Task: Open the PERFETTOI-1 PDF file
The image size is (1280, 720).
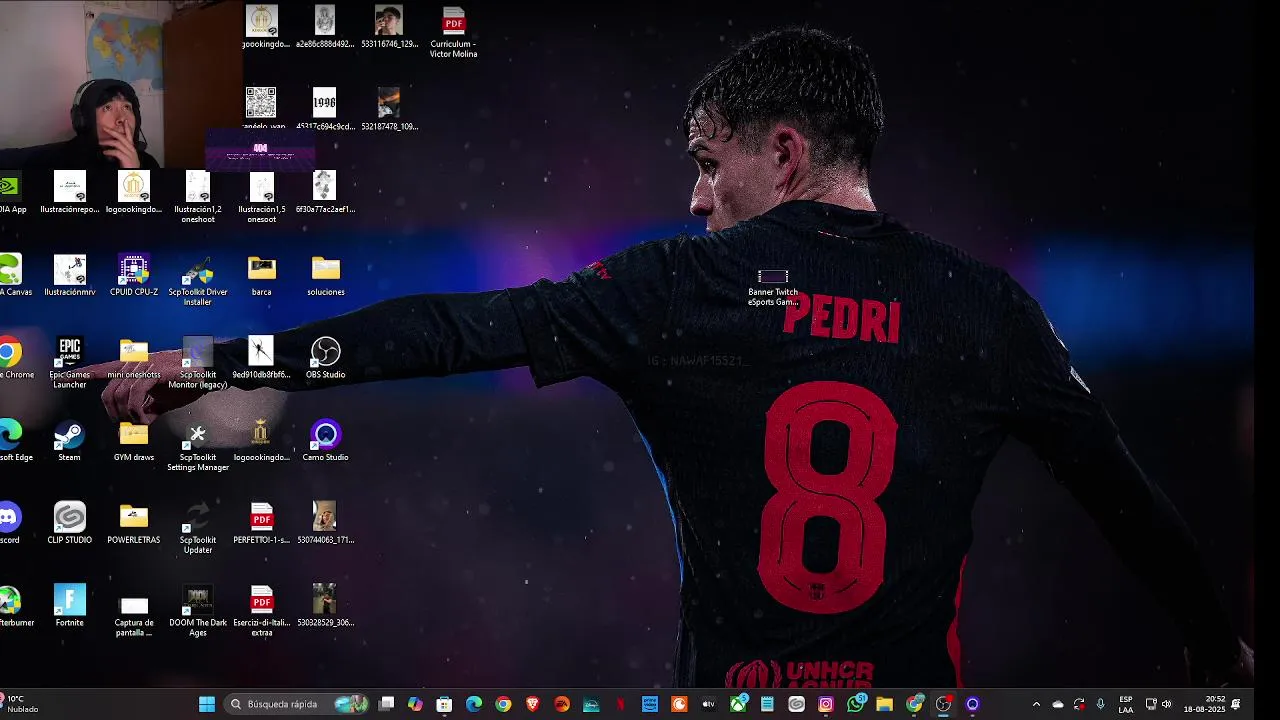Action: click(x=261, y=524)
